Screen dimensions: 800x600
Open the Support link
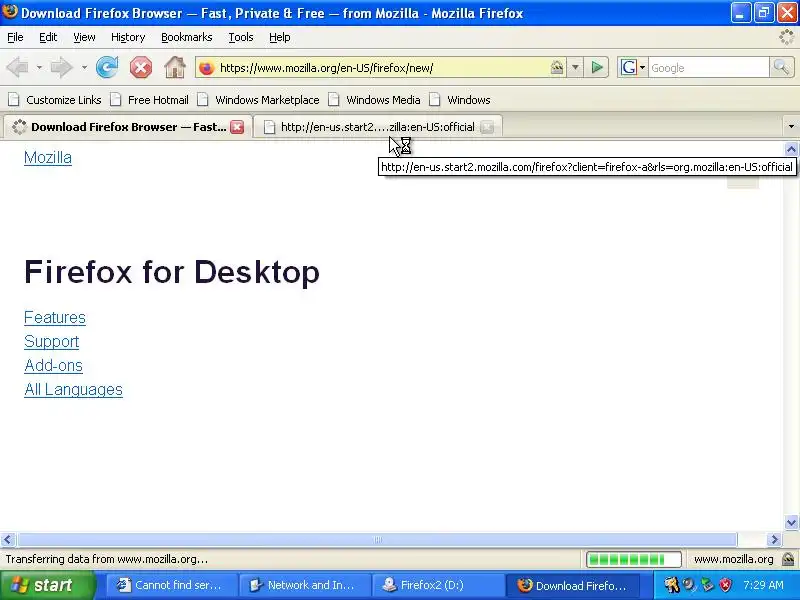(52, 341)
